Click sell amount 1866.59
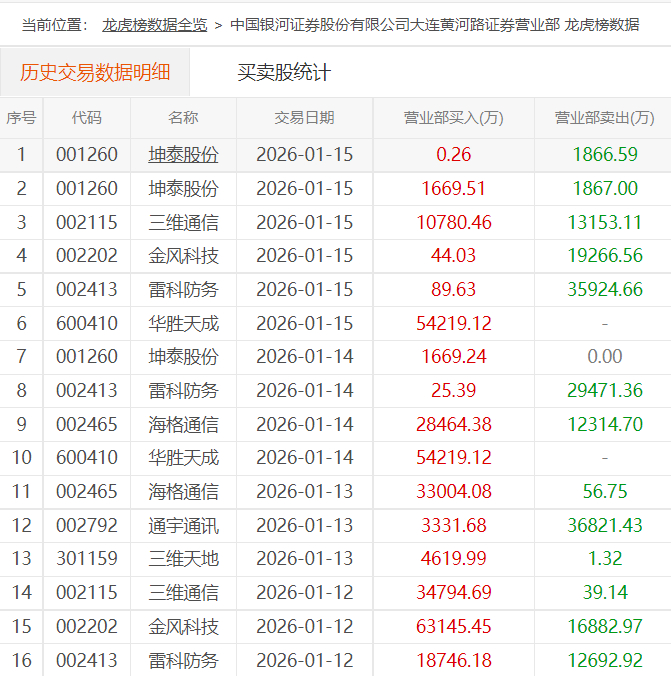Viewport: 671px width, 676px height. pos(605,155)
